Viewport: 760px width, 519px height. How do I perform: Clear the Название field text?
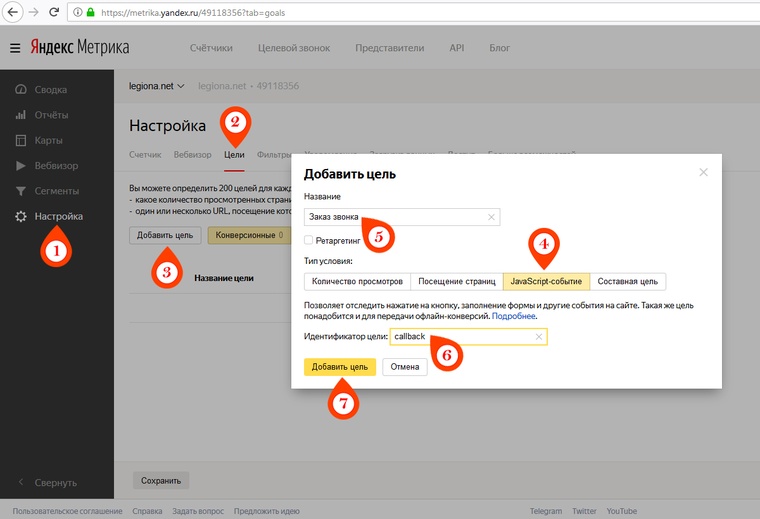[491, 217]
